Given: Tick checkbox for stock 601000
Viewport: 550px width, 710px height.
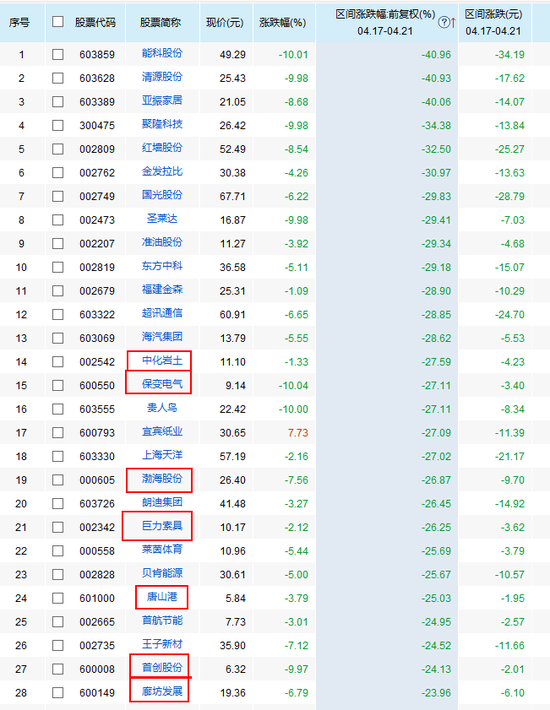Looking at the screenshot, I should click(x=58, y=598).
